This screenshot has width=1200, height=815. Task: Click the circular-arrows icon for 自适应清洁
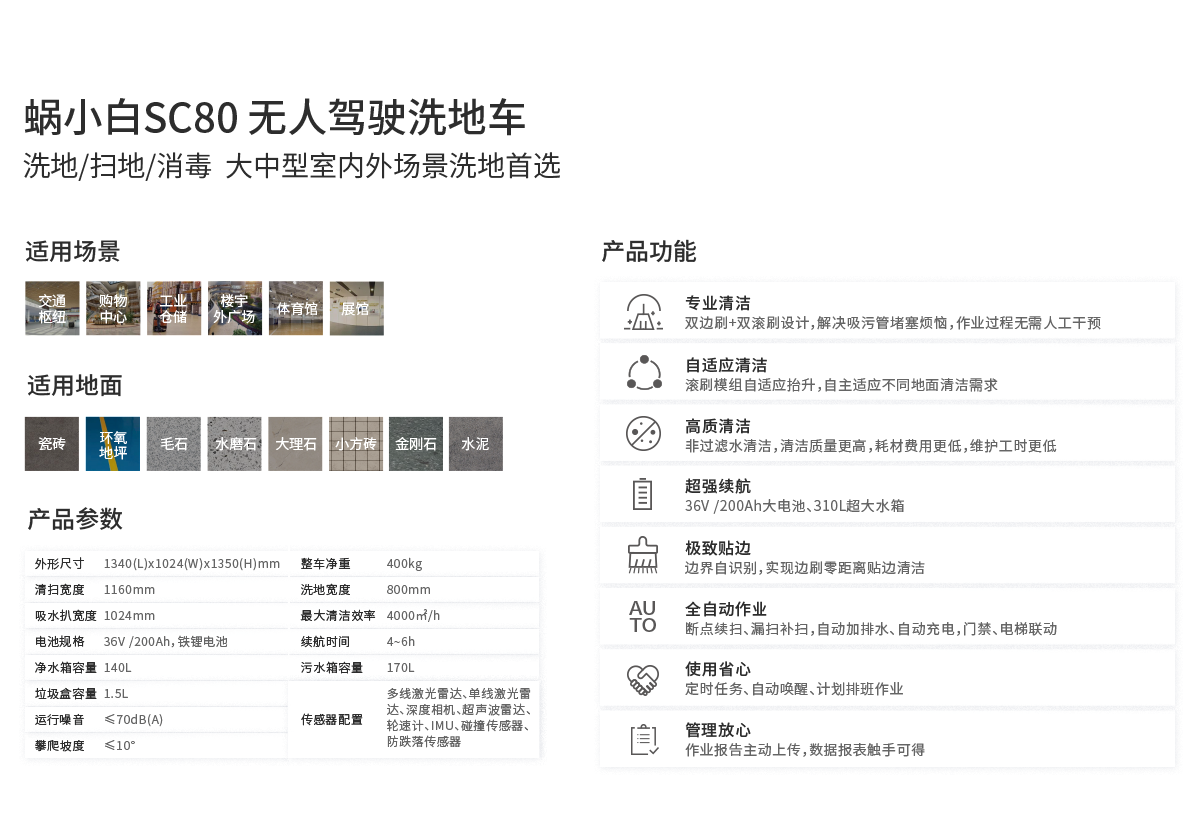click(x=644, y=373)
